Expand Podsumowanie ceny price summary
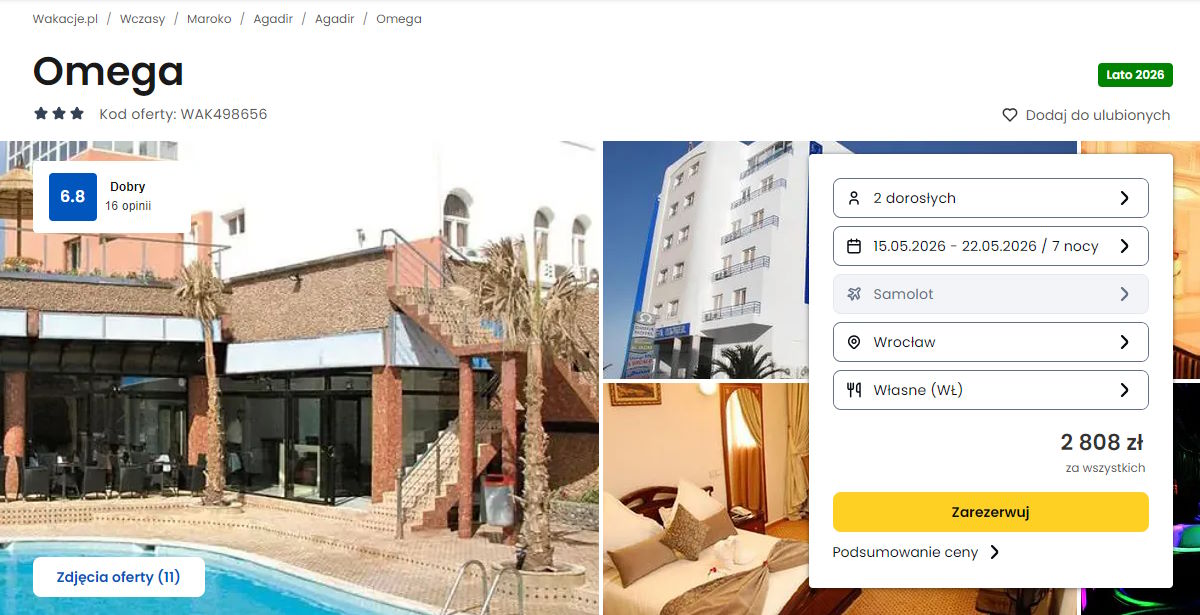This screenshot has width=1200, height=615. 916,552
